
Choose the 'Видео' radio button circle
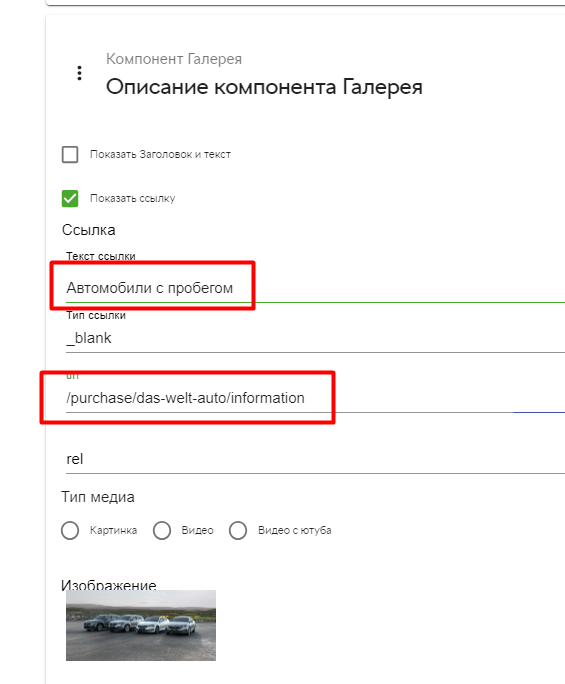(x=162, y=530)
